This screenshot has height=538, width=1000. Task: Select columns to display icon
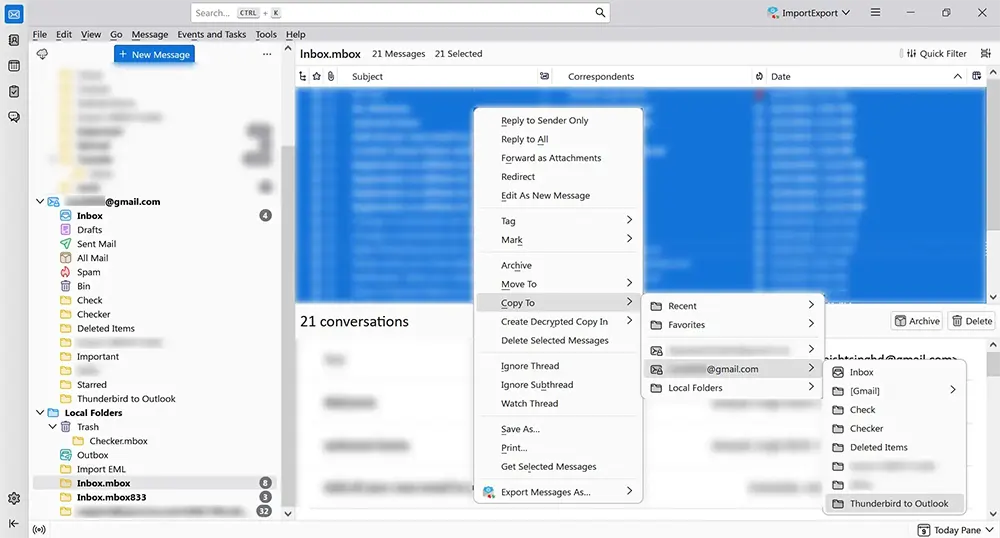point(976,76)
